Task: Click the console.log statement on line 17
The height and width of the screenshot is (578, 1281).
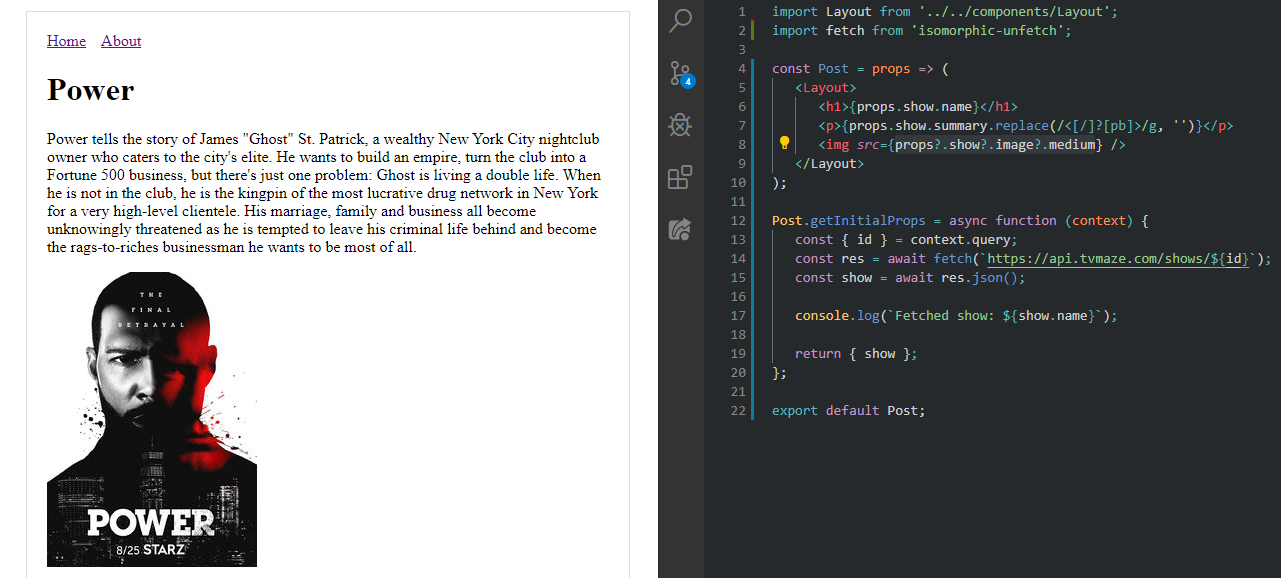Action: pyautogui.click(x=956, y=315)
